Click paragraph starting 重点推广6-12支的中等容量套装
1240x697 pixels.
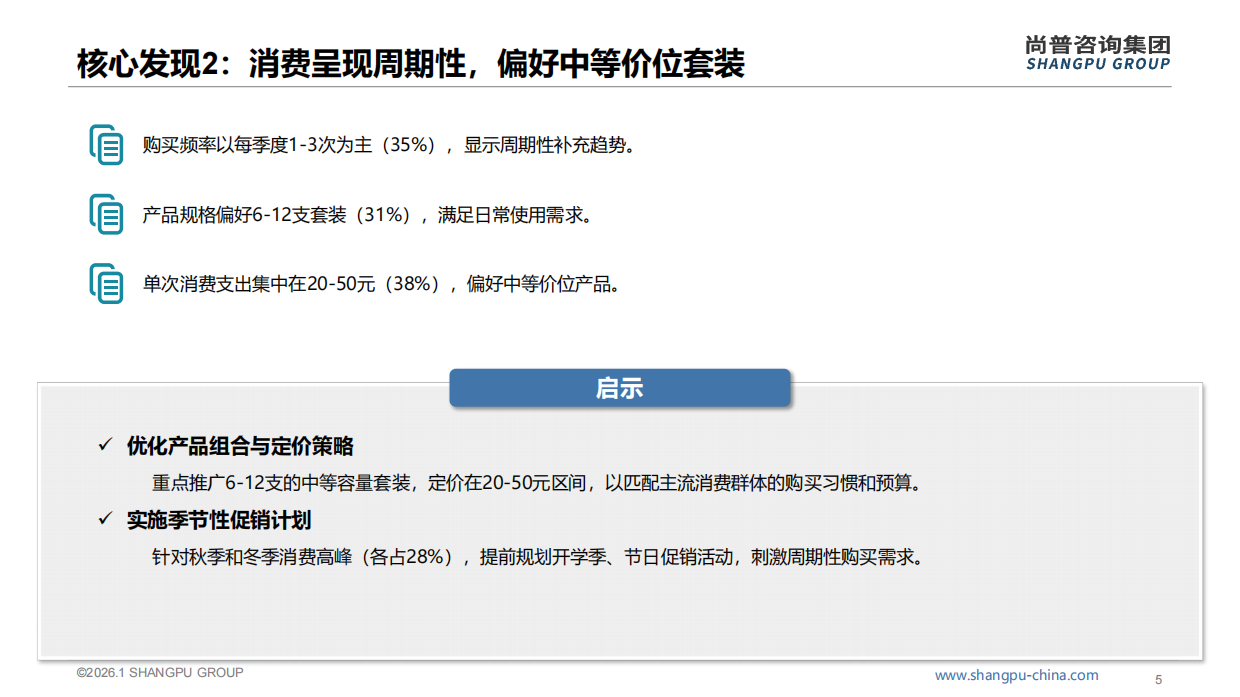[x=536, y=483]
